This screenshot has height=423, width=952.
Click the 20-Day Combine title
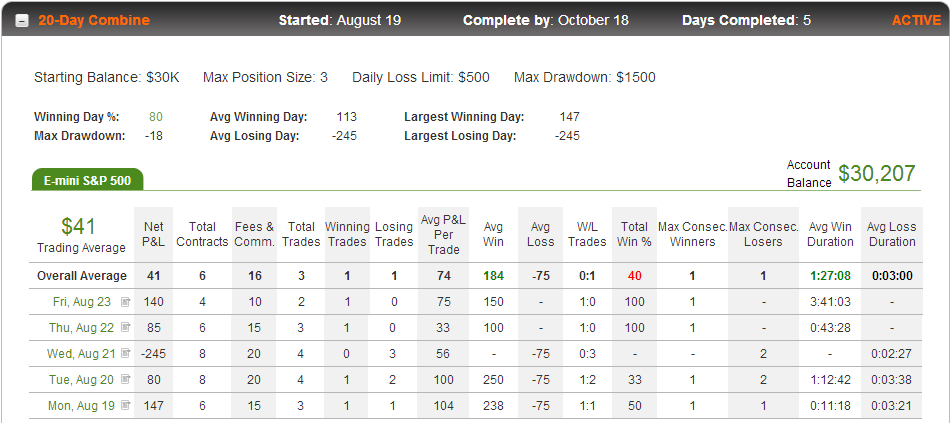click(94, 20)
